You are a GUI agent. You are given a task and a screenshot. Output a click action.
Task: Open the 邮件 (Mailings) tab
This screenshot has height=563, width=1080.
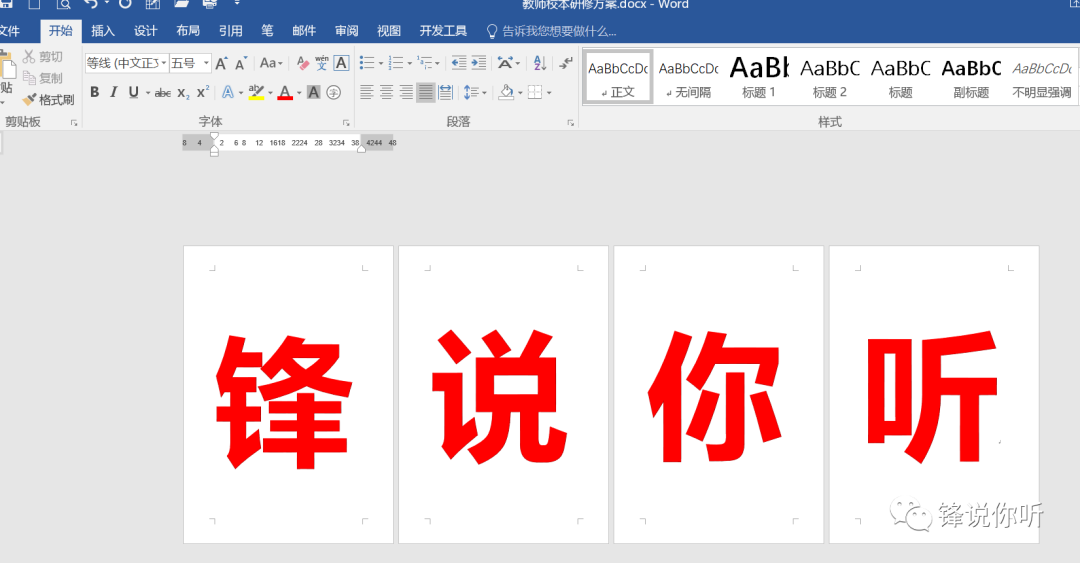(304, 31)
